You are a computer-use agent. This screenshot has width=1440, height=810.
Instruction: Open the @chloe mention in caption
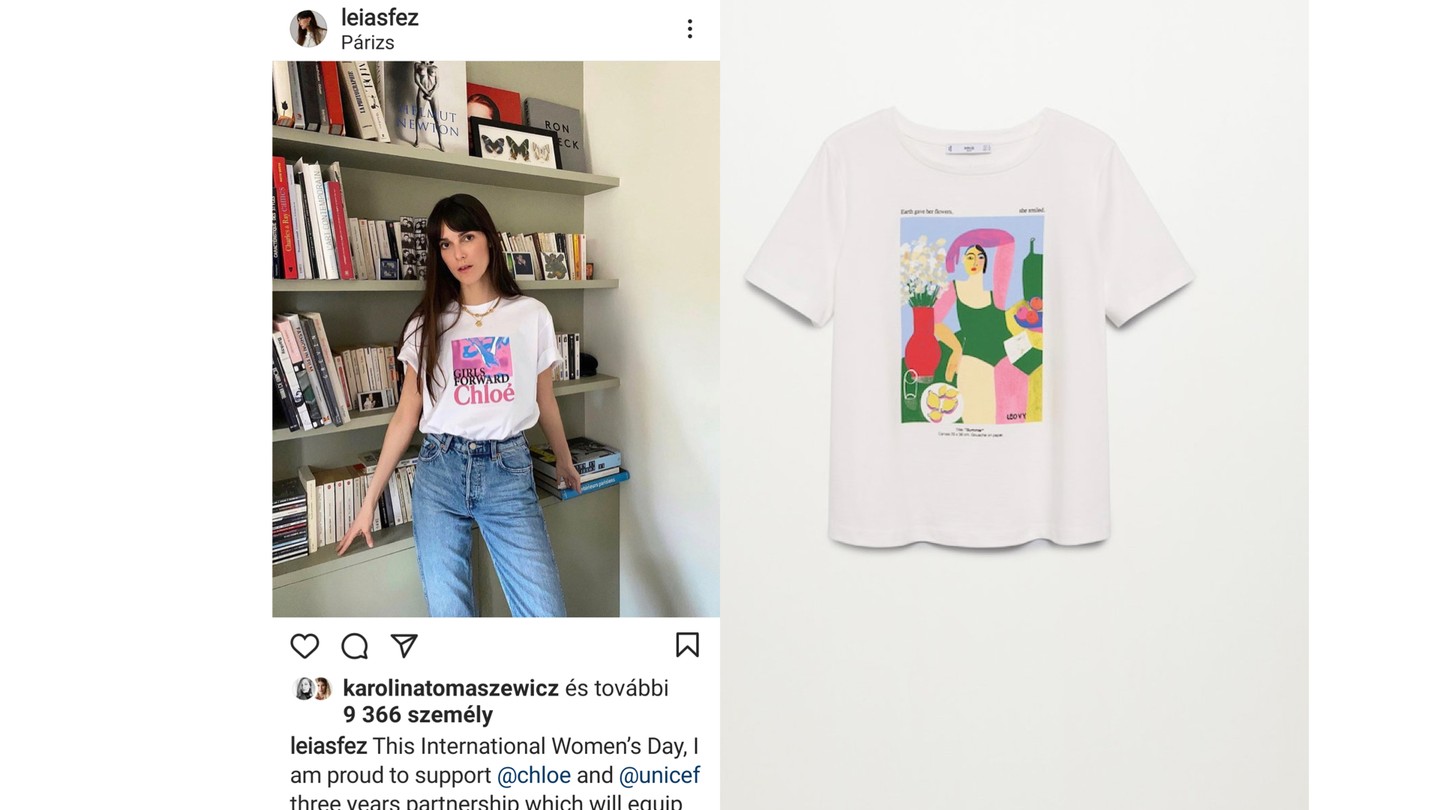tap(534, 776)
